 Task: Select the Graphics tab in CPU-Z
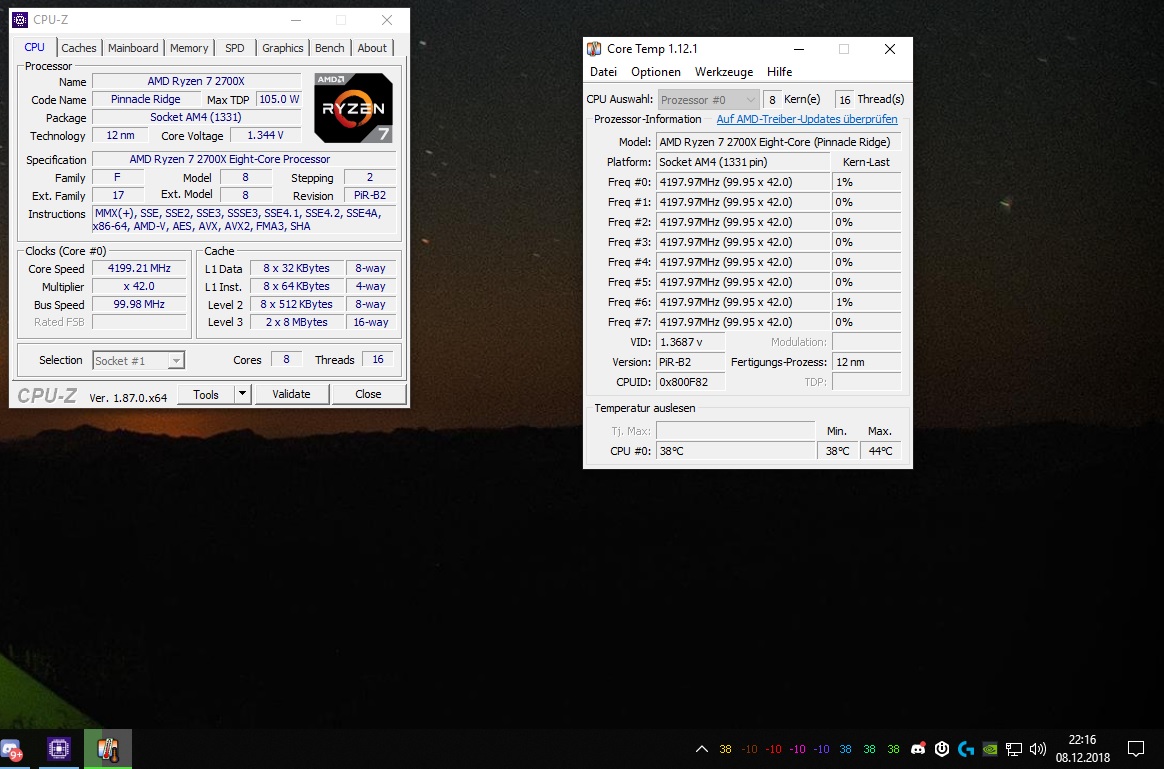coord(283,48)
